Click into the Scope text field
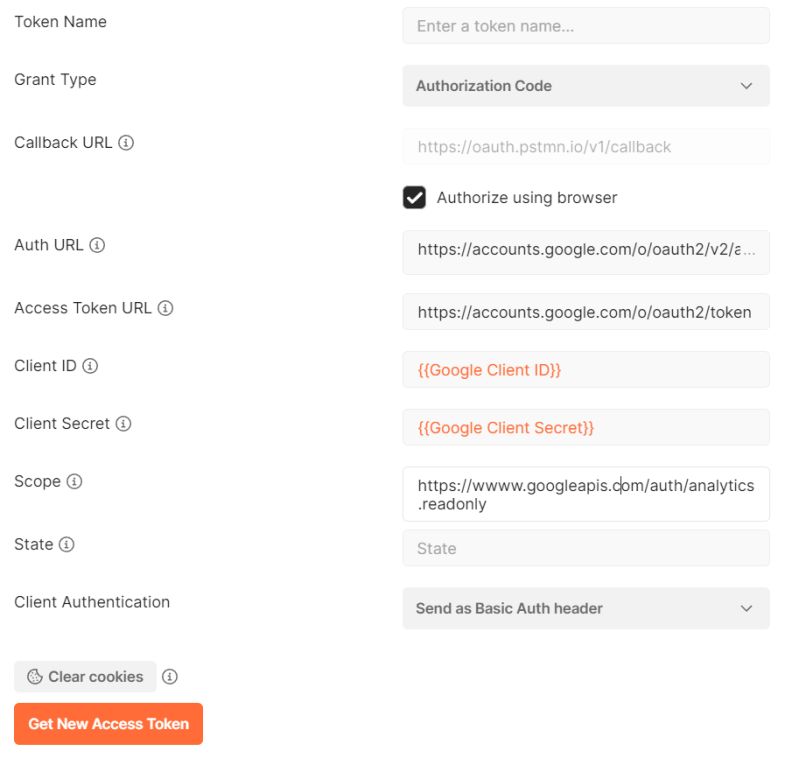 [x=586, y=494]
